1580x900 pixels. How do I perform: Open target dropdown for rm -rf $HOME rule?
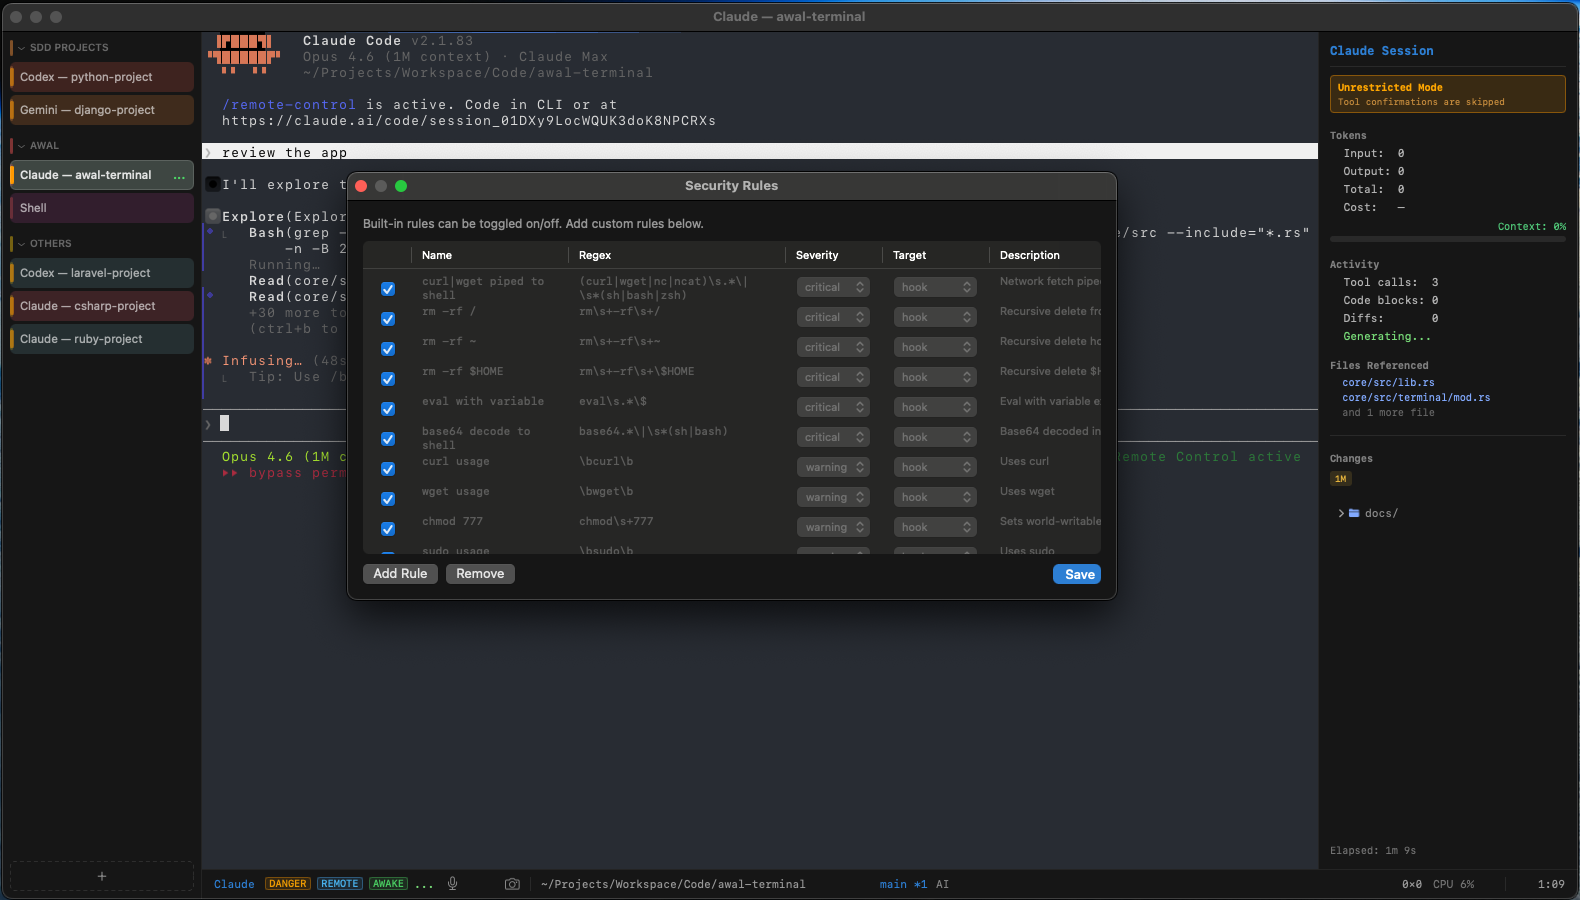(x=935, y=377)
